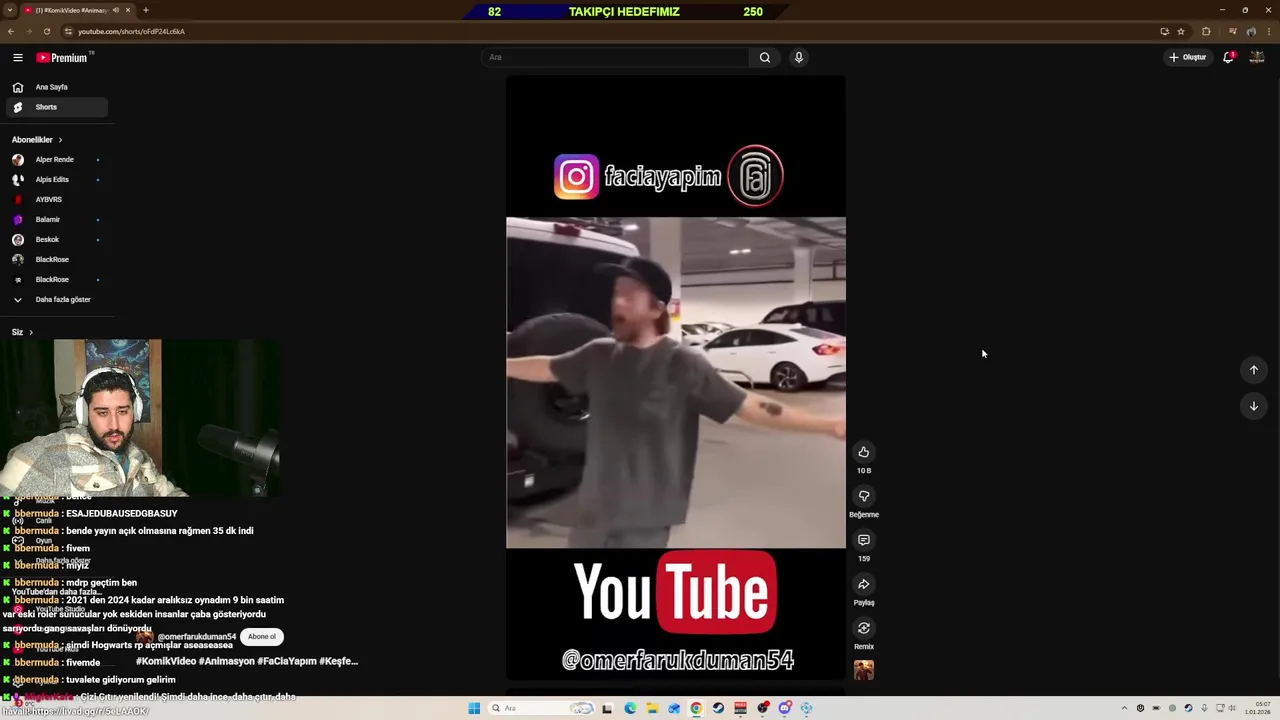The image size is (1280, 720).
Task: Expand Abonelikler section chevron
Action: tap(60, 140)
